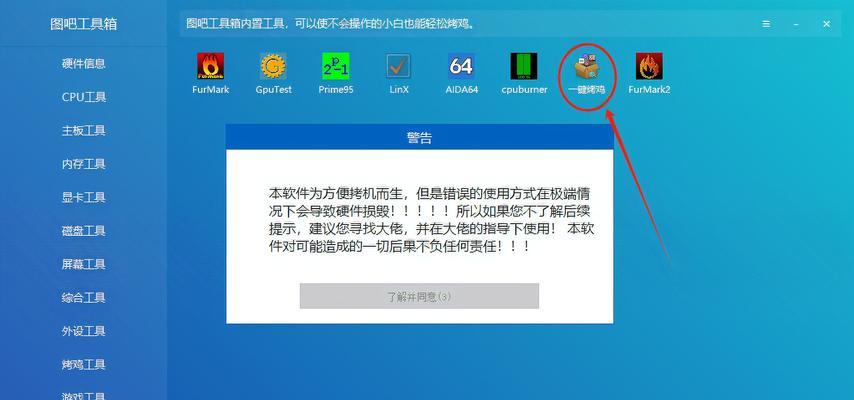854x400 pixels.
Task: Launch AIDA64 from the tool list
Action: pos(461,66)
